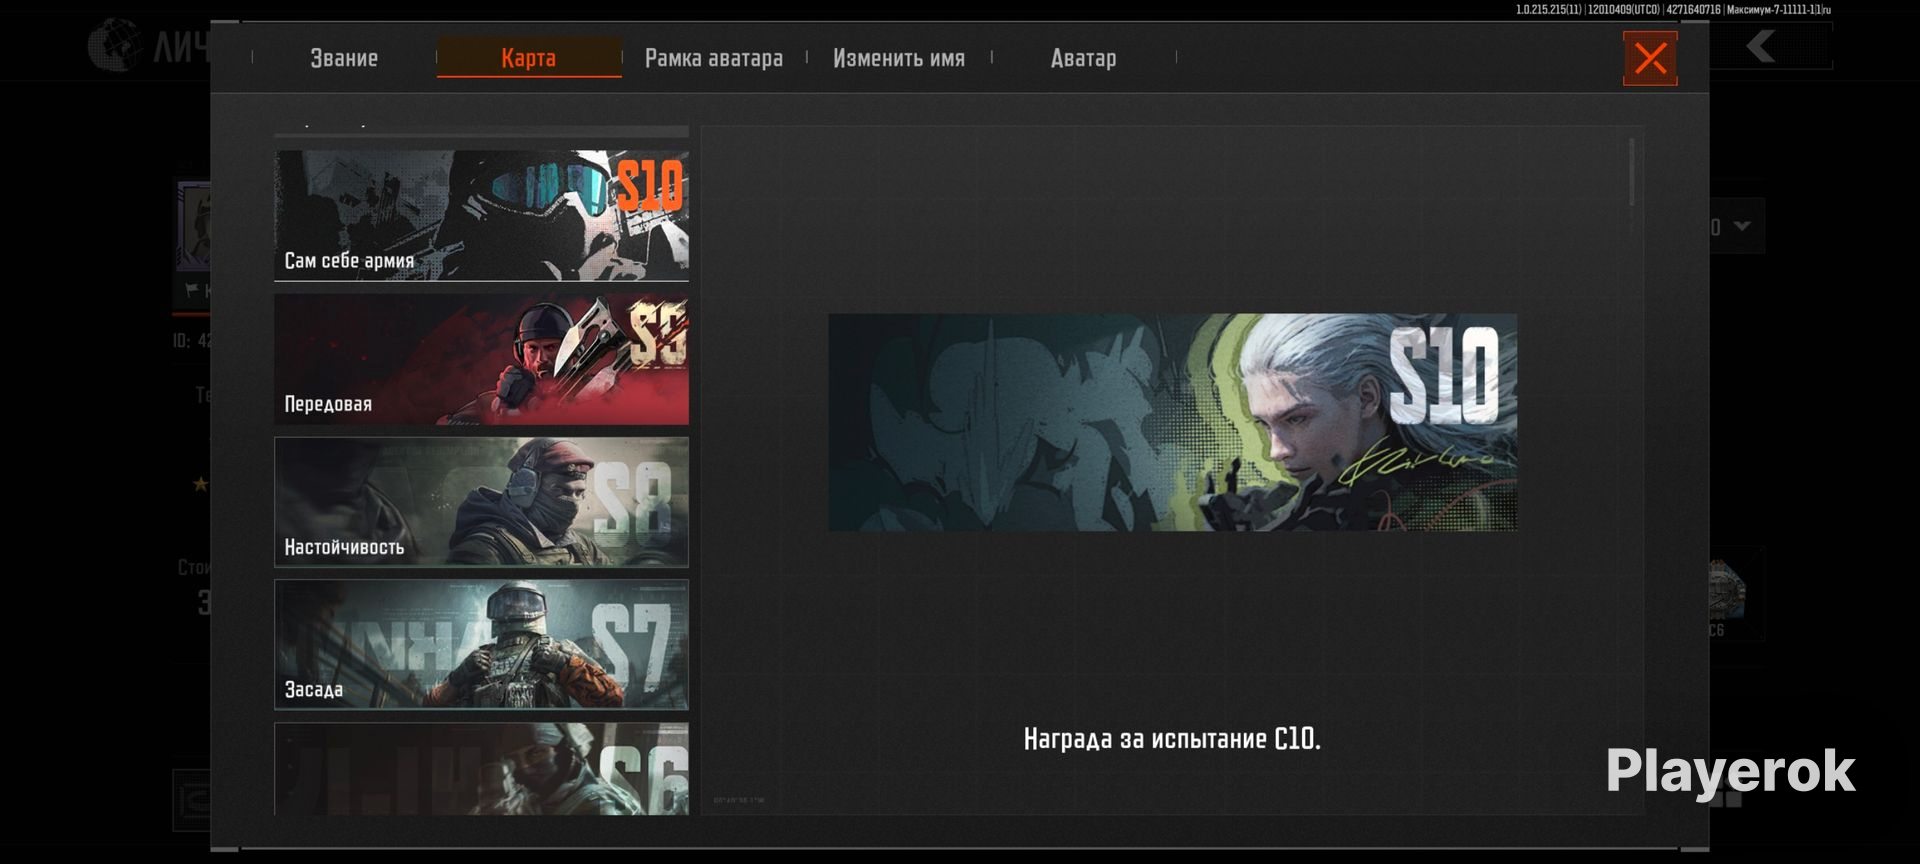Click the large S10 card preview image

pos(1172,422)
